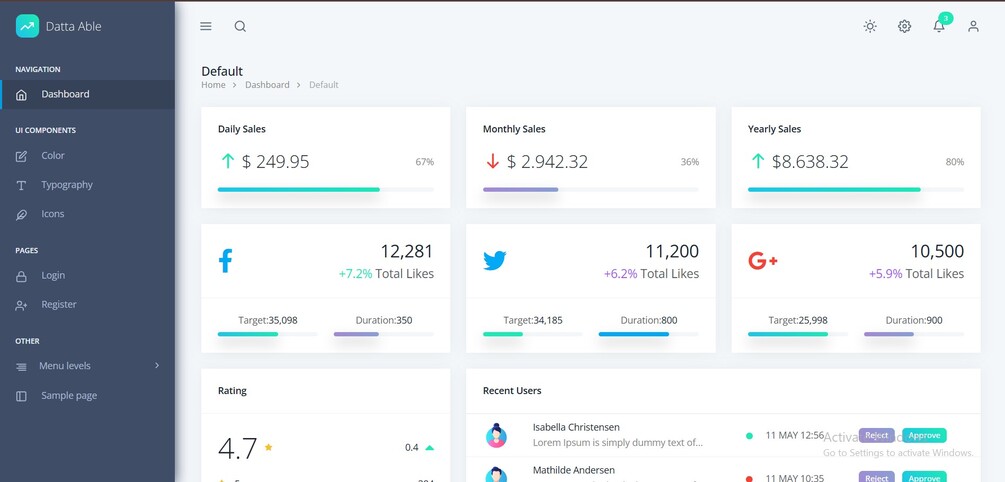Click the Icons feather icon
This screenshot has height=482, width=1005.
tap(21, 215)
